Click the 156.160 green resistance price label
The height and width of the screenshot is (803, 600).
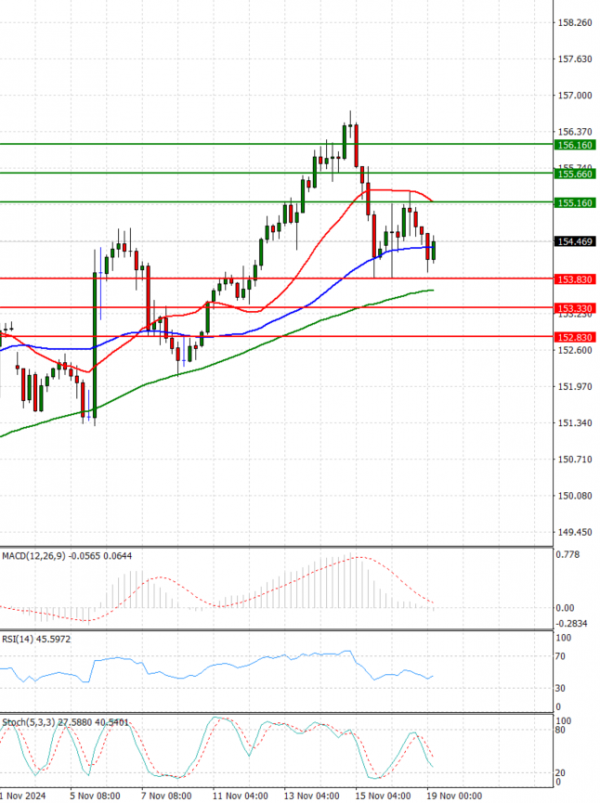(575, 145)
